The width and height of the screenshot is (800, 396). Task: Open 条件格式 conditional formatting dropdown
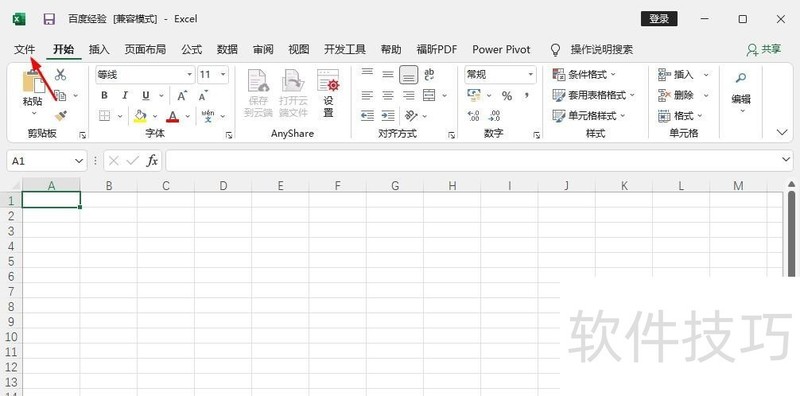point(585,75)
